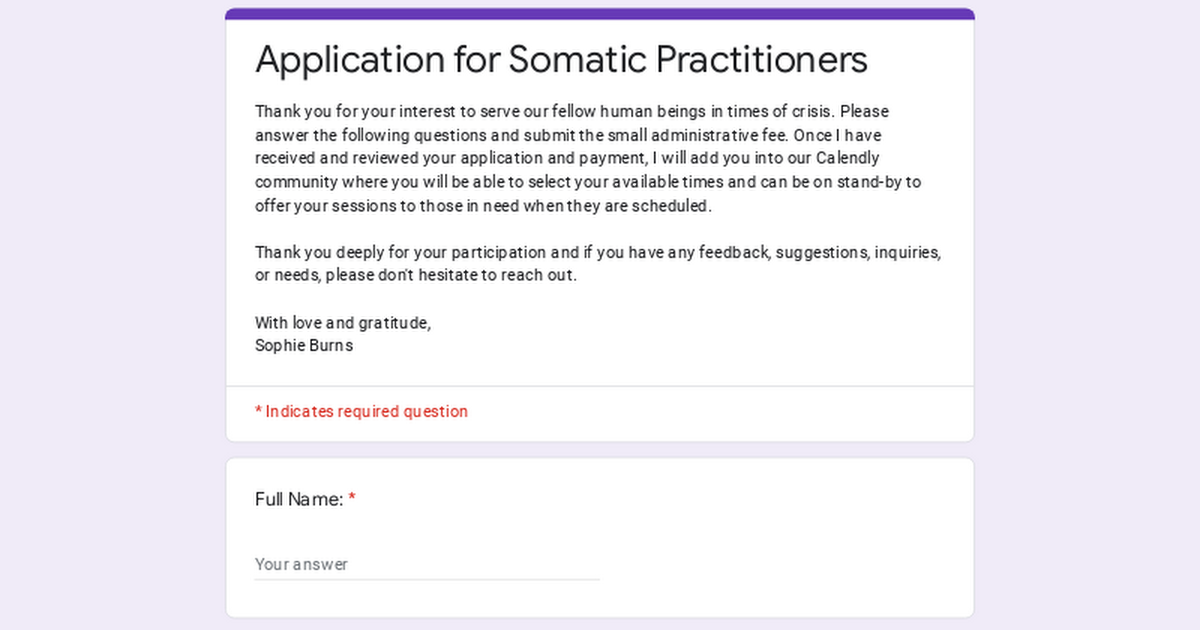Select the "Sophie Burns" signature text
1200x630 pixels.
(x=304, y=346)
